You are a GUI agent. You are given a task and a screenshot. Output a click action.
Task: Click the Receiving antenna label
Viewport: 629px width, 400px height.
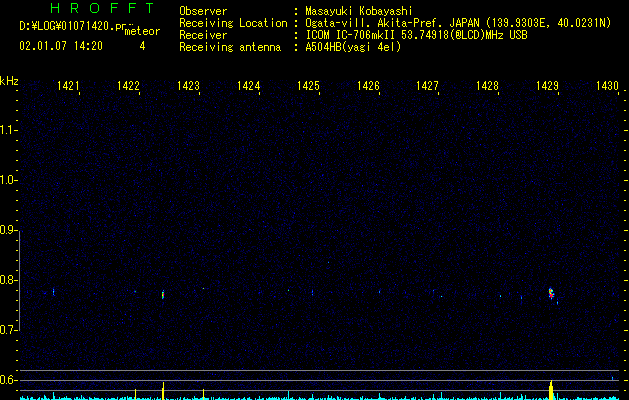[x=230, y=47]
